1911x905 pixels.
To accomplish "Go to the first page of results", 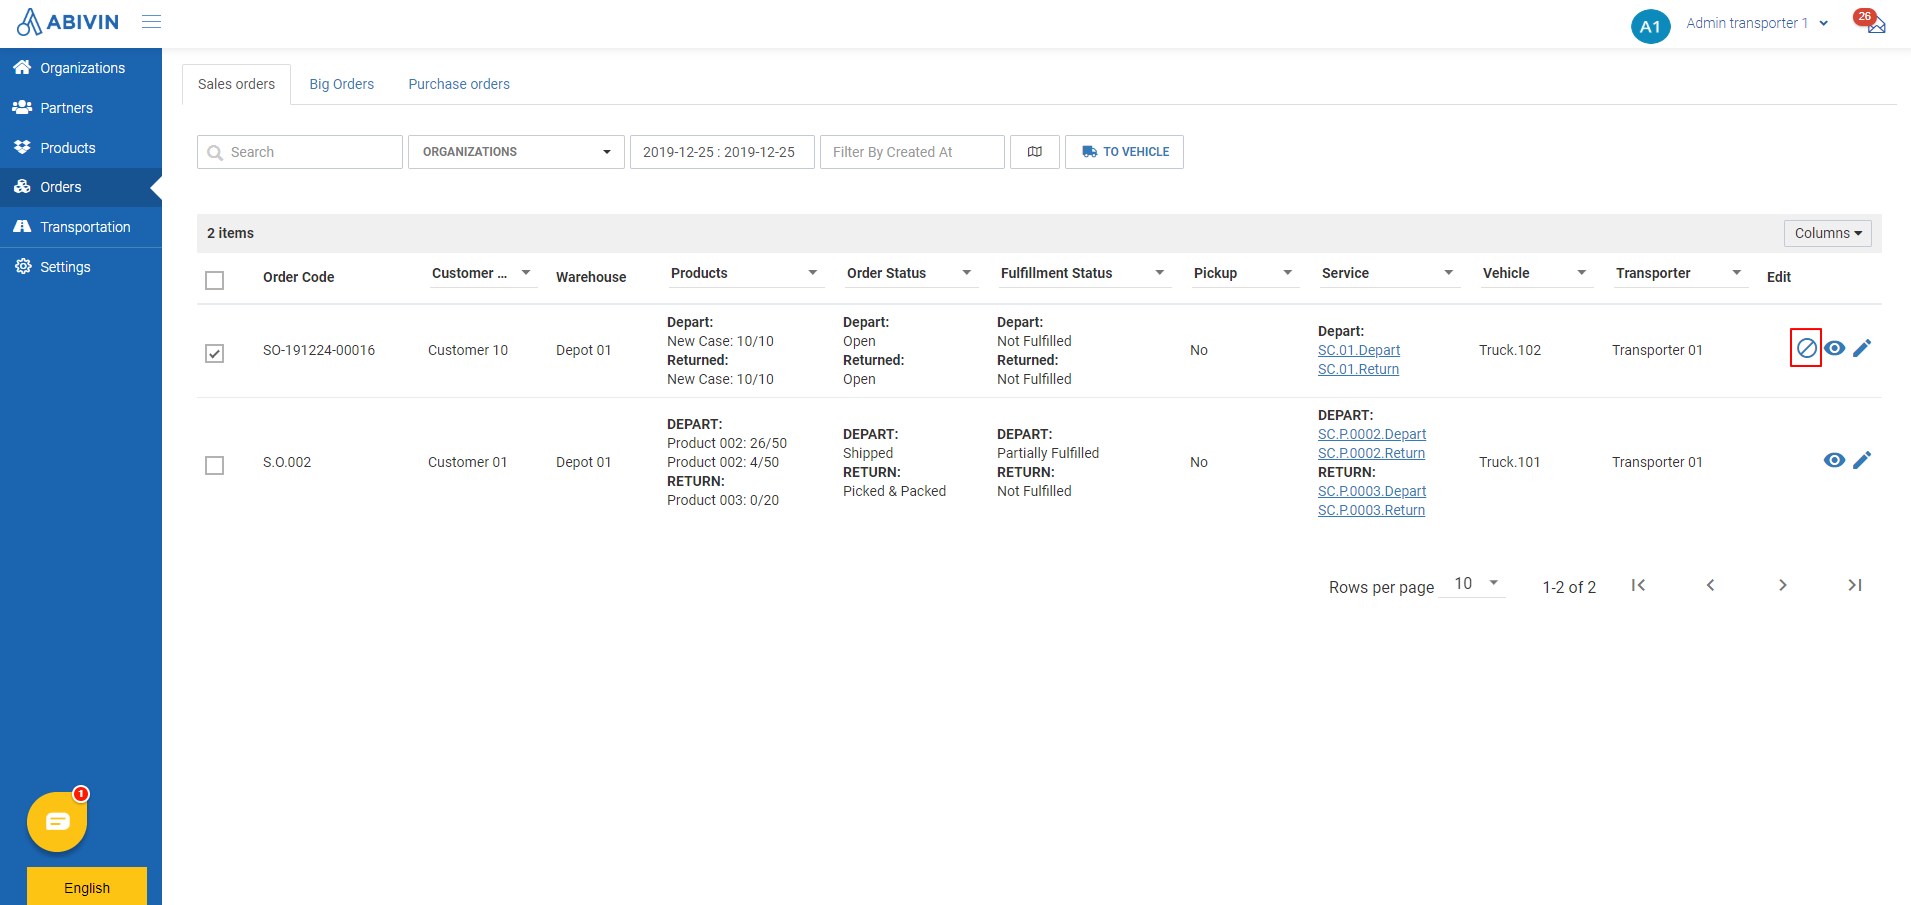I will click(x=1638, y=585).
